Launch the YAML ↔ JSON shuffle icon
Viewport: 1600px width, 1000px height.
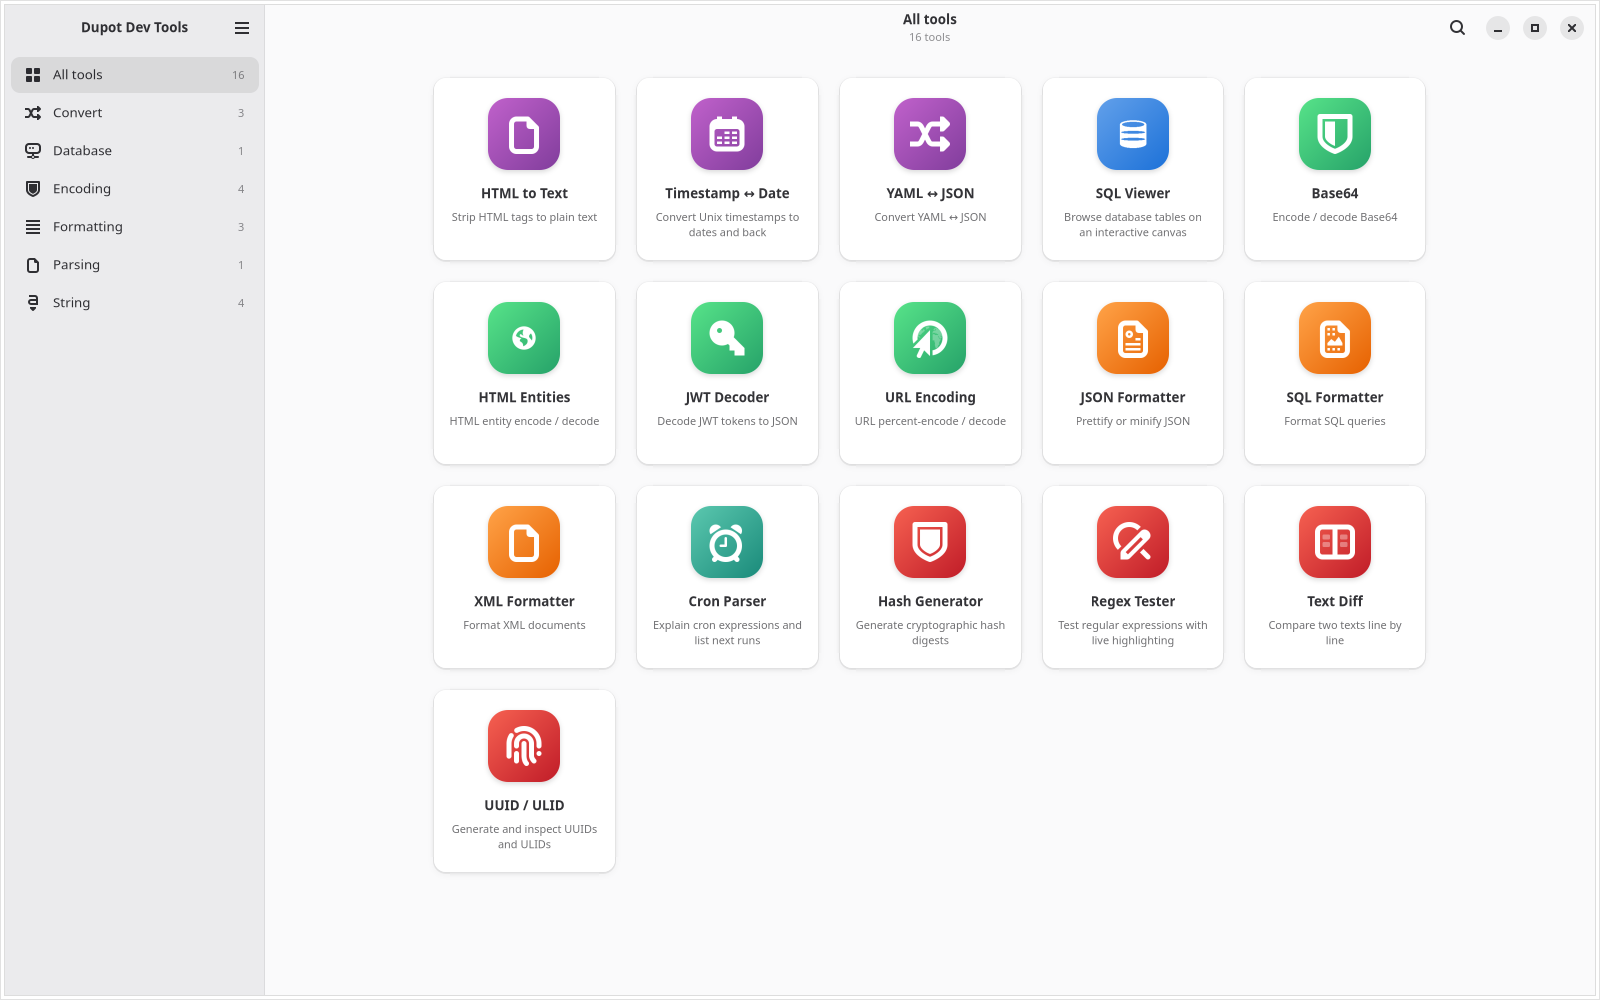(x=930, y=134)
